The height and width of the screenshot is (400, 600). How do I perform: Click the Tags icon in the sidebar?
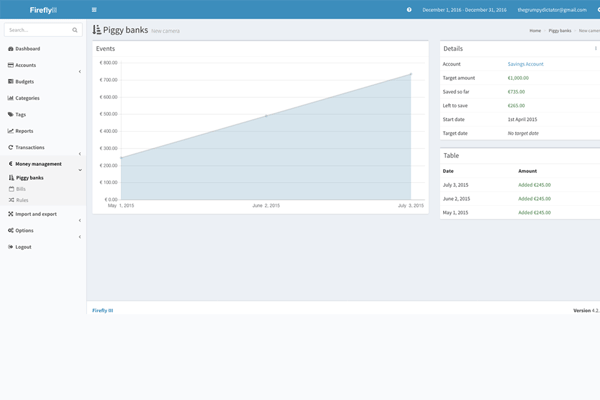tap(11, 114)
